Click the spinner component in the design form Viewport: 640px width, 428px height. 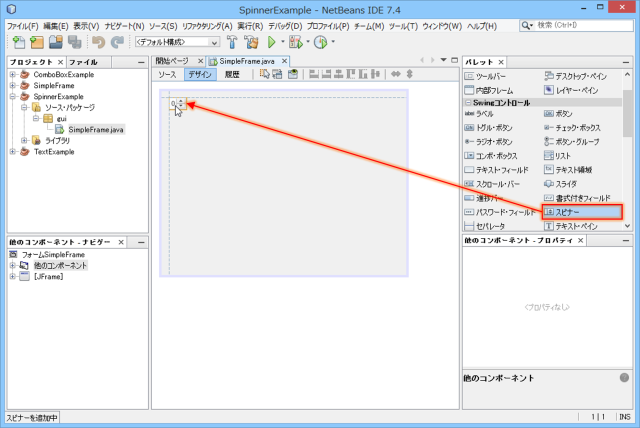(178, 104)
